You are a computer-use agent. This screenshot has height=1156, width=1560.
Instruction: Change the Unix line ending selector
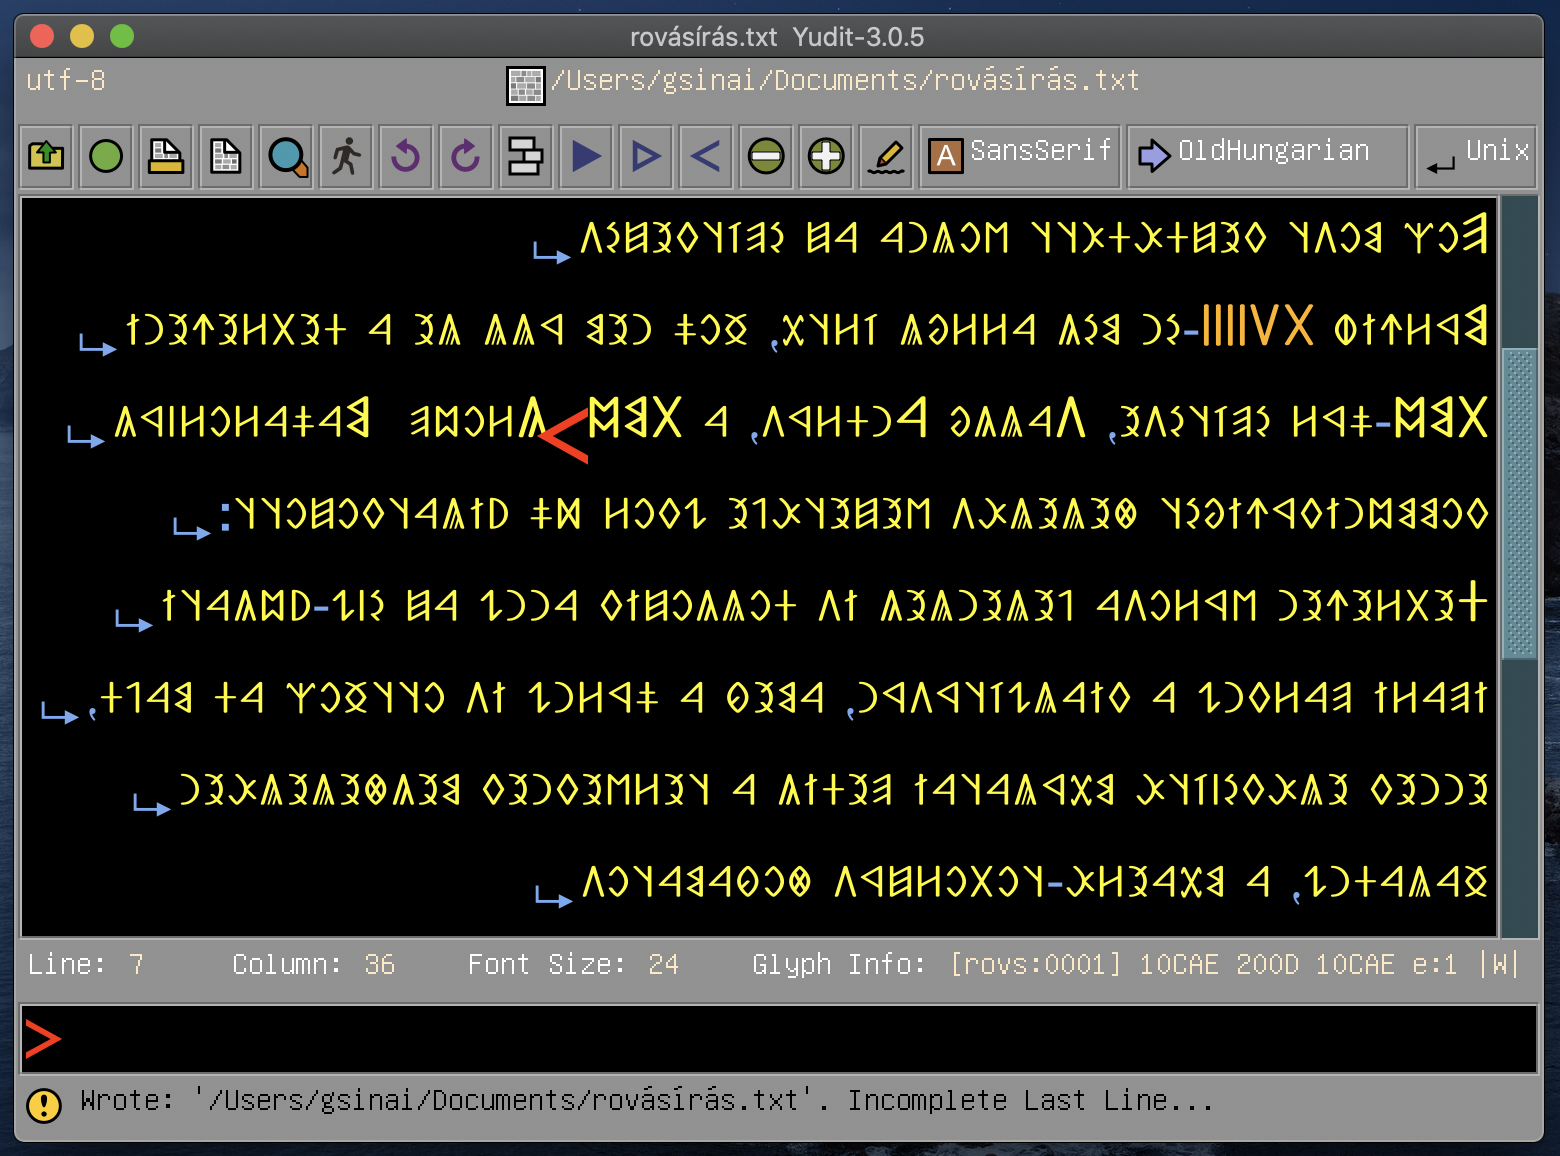point(1476,156)
